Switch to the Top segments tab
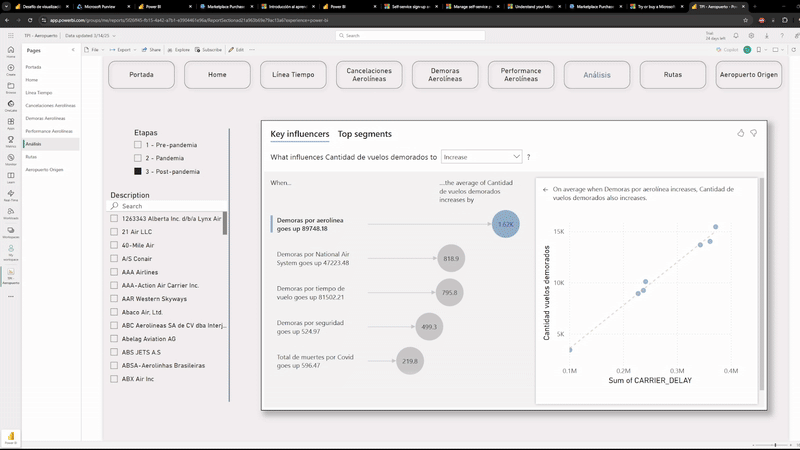The image size is (800, 450). click(364, 134)
